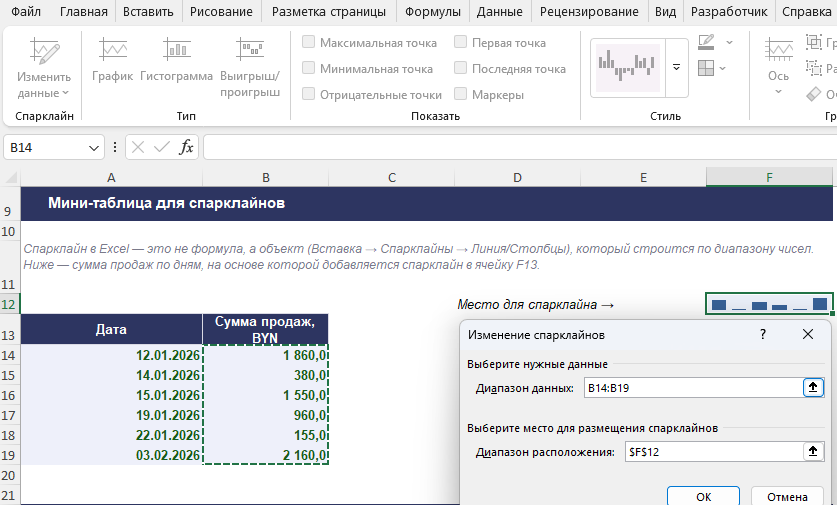Screen dimensions: 837x505
Task: Select the Column sparkline type (Гистограмма)
Action: click(177, 60)
